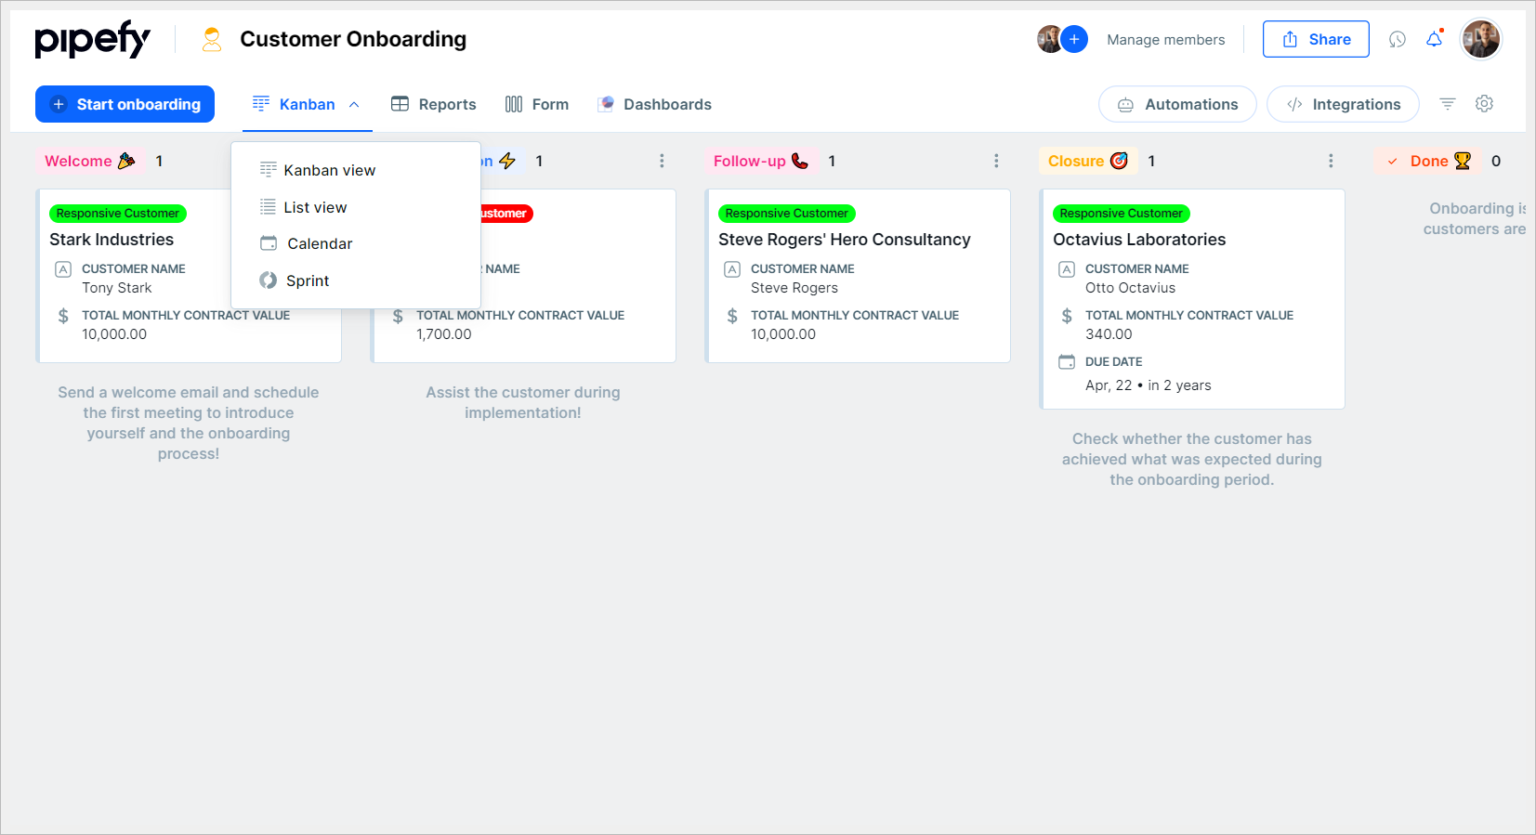Viewport: 1536px width, 835px height.
Task: Choose Calendar in the view menu
Action: [x=319, y=244]
